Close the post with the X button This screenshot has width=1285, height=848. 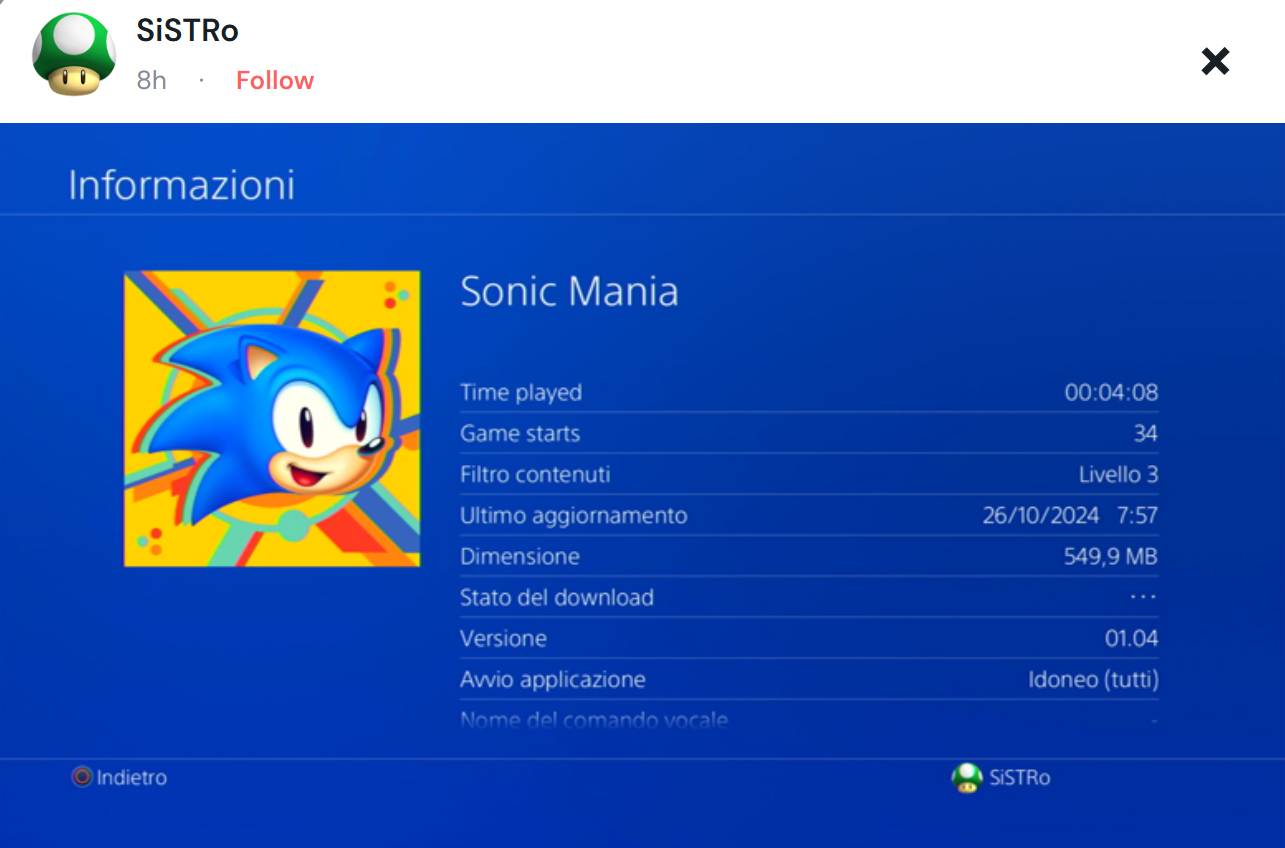tap(1215, 62)
